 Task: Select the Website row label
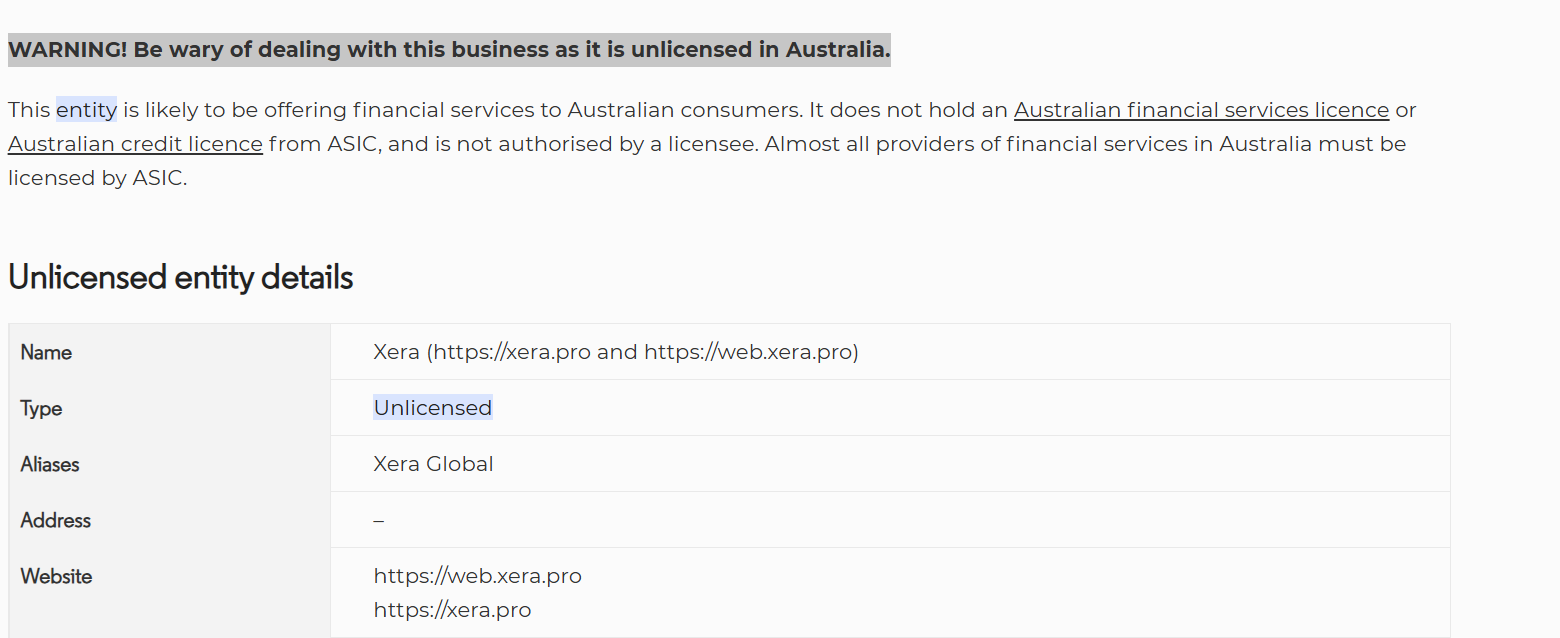coord(56,576)
